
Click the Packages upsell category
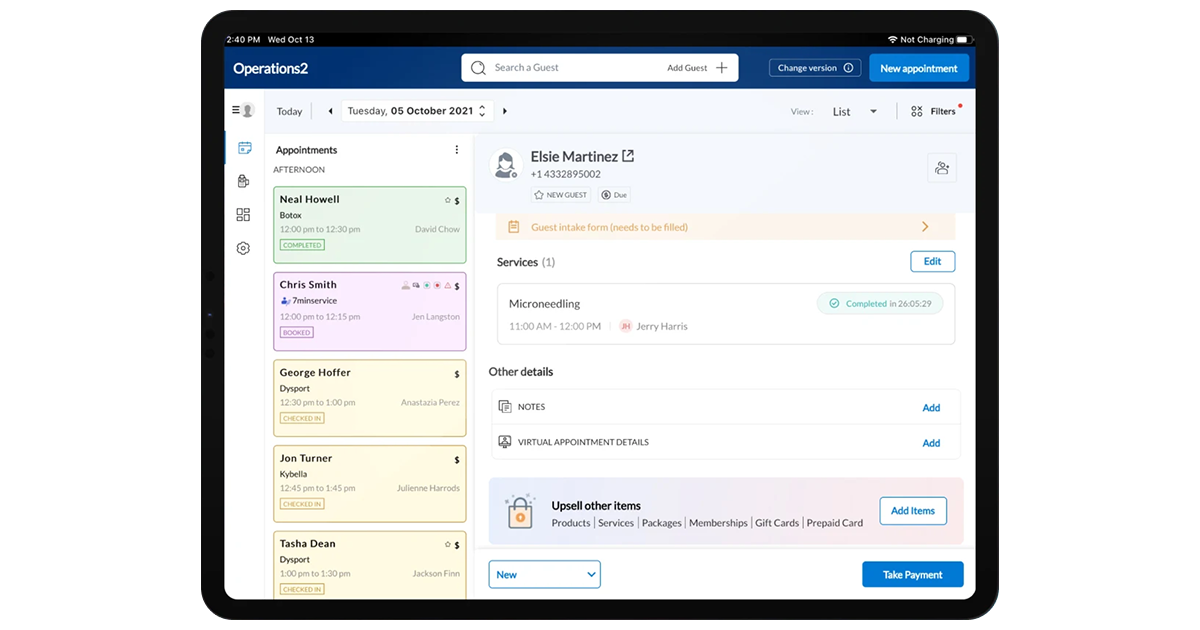coord(661,523)
